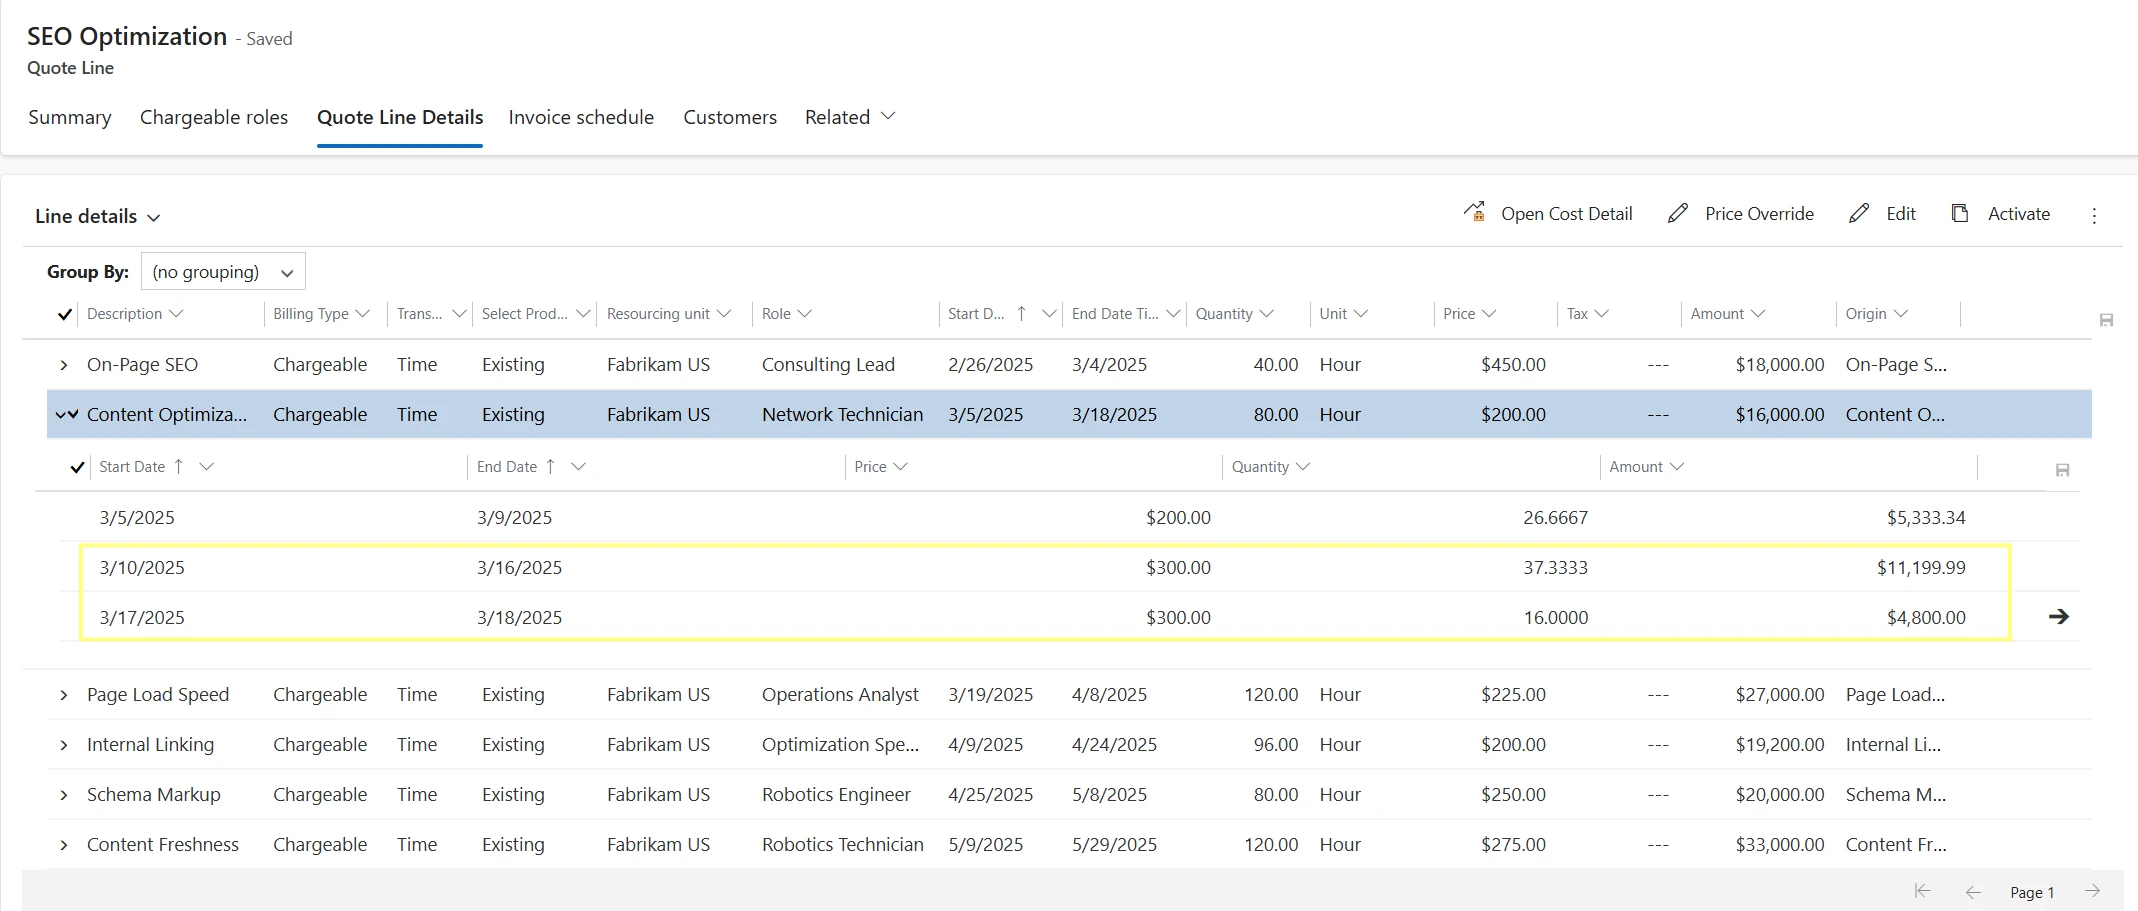Expand the Page Load Speed row
The width and height of the screenshot is (2138, 911).
64,695
